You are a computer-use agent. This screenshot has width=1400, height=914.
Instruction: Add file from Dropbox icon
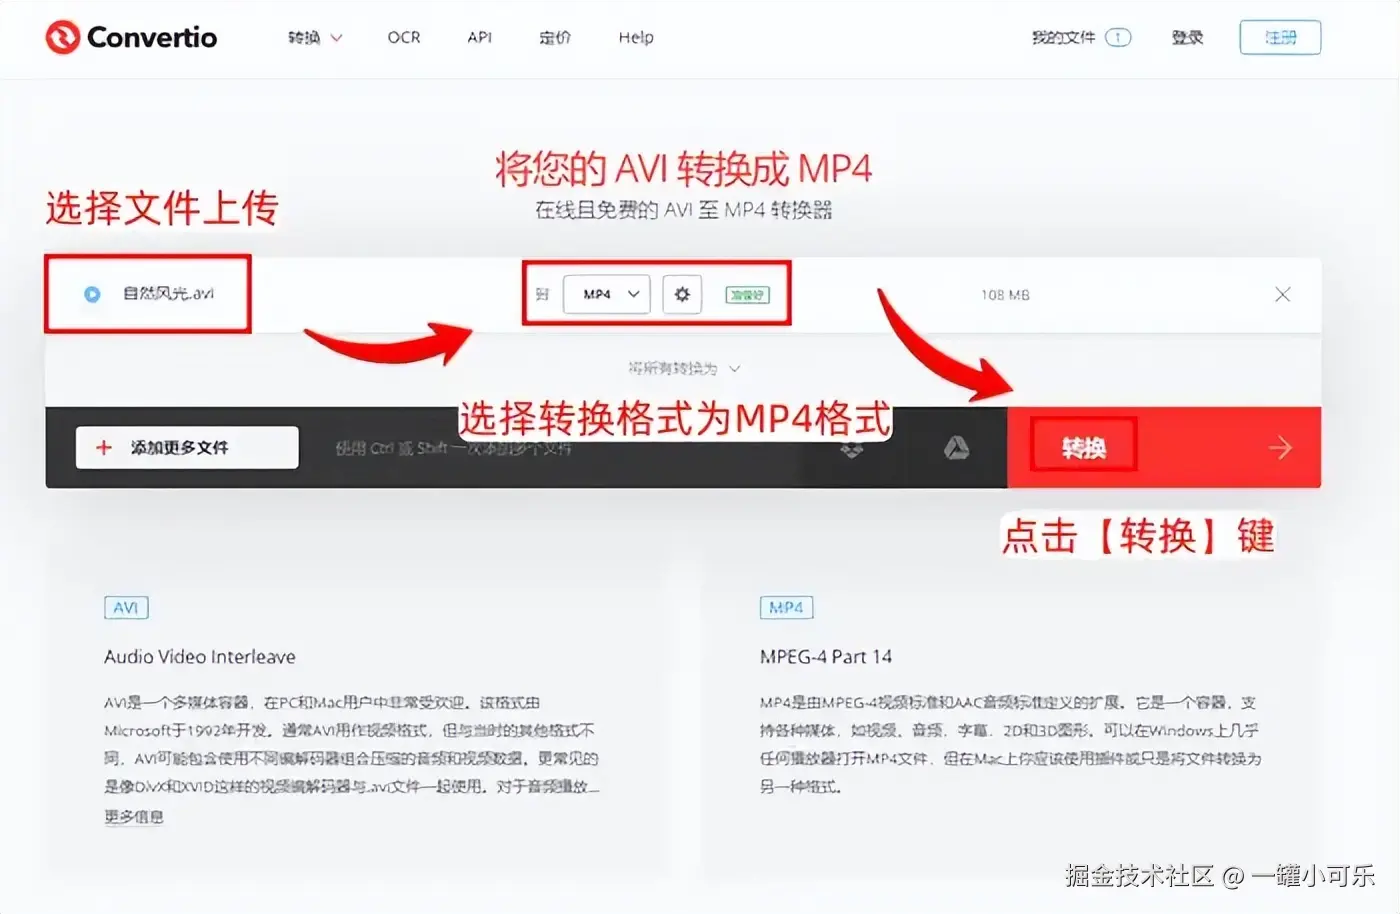pyautogui.click(x=851, y=448)
